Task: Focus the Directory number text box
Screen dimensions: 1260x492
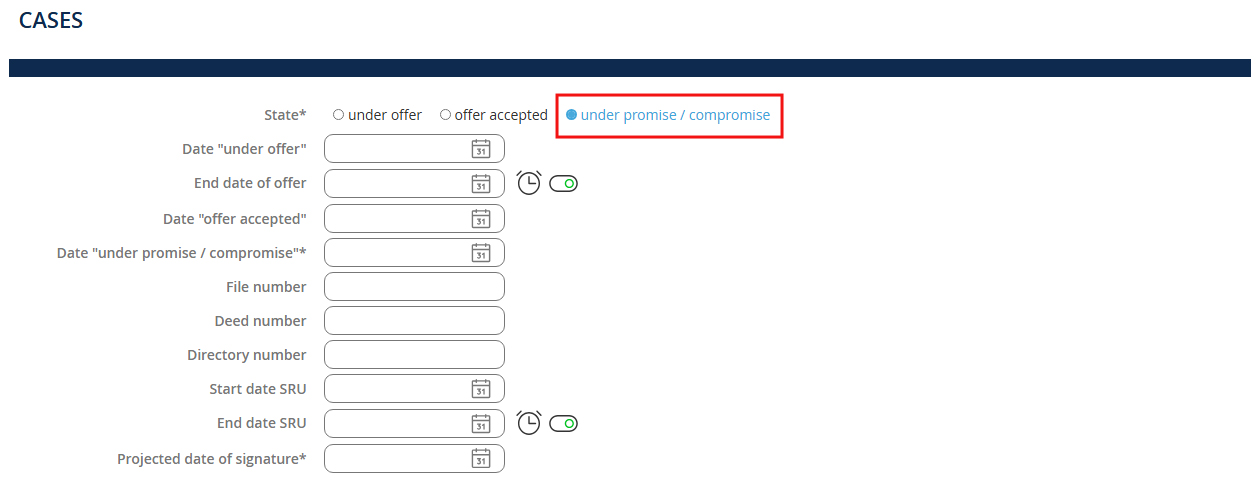Action: [x=414, y=355]
